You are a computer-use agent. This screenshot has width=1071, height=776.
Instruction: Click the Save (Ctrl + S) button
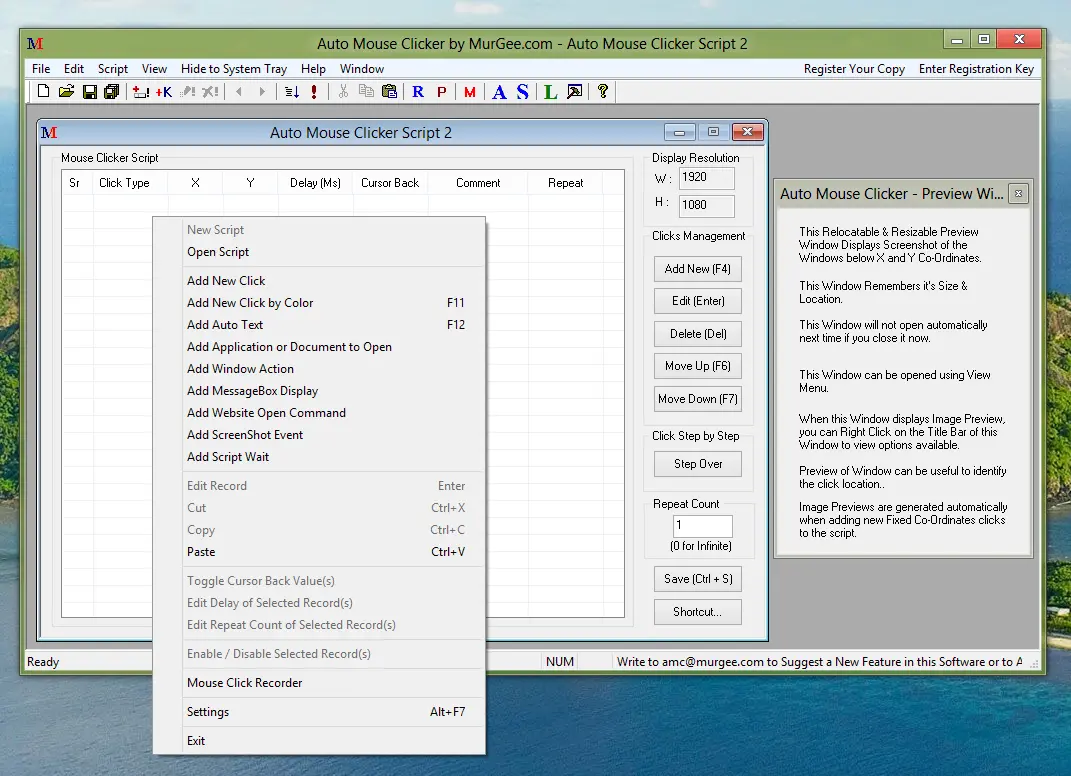coord(697,579)
